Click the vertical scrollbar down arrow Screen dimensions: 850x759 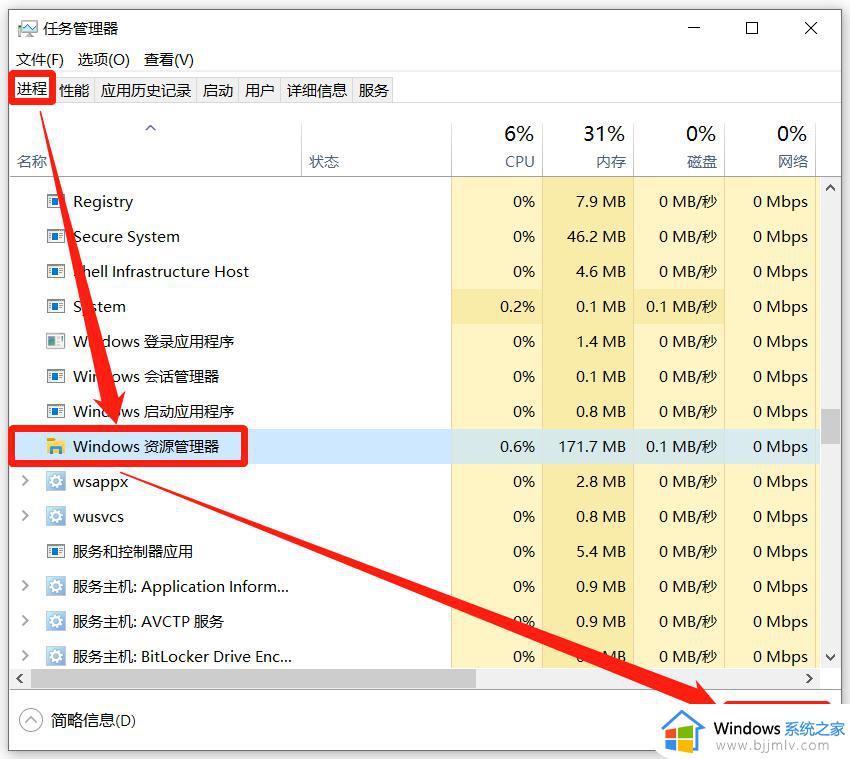click(x=830, y=657)
